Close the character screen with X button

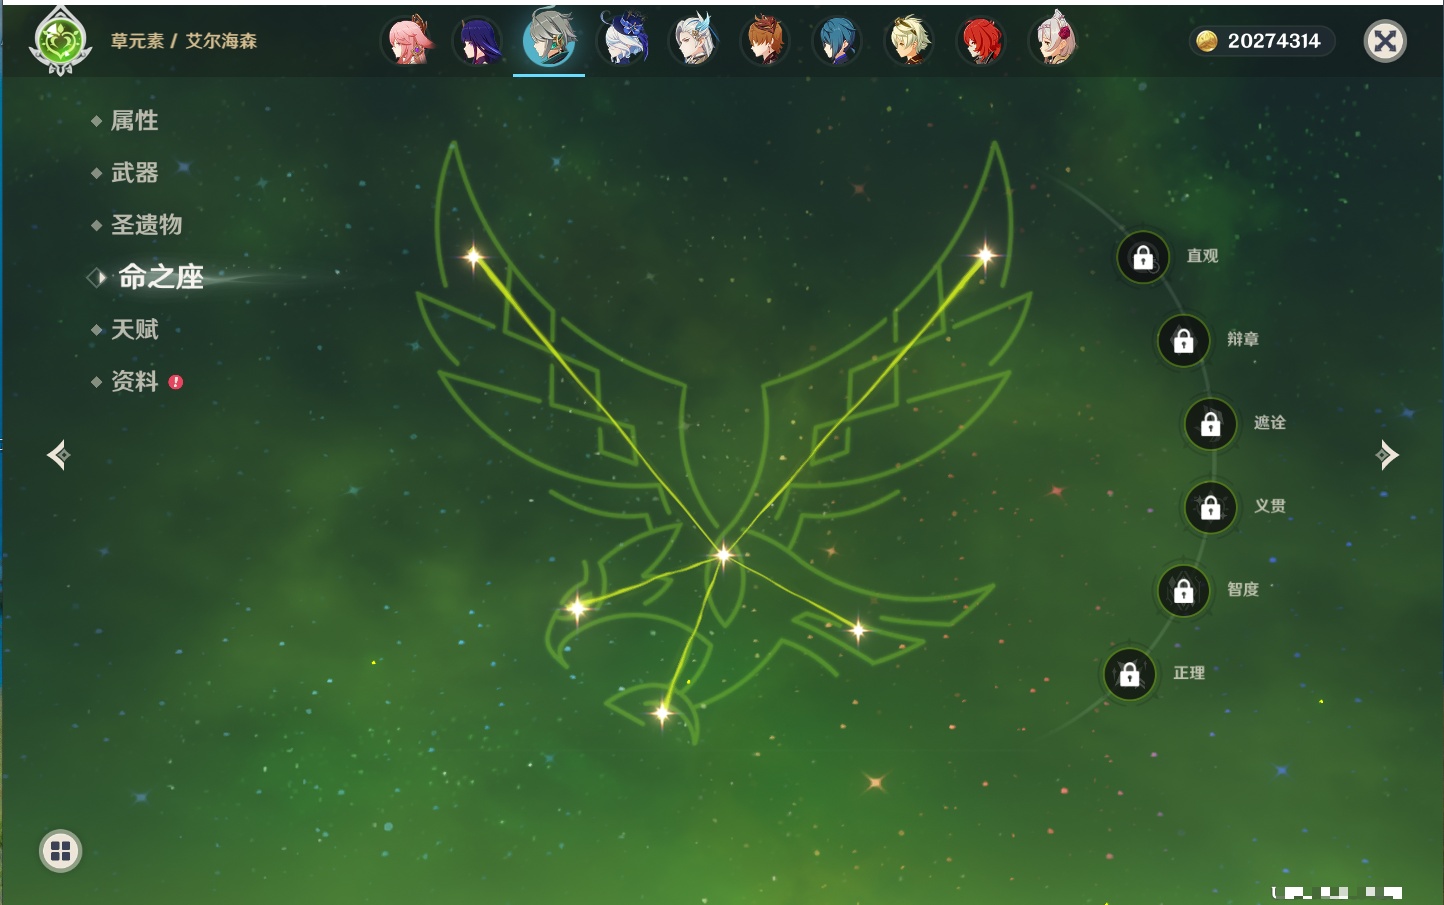click(x=1385, y=41)
